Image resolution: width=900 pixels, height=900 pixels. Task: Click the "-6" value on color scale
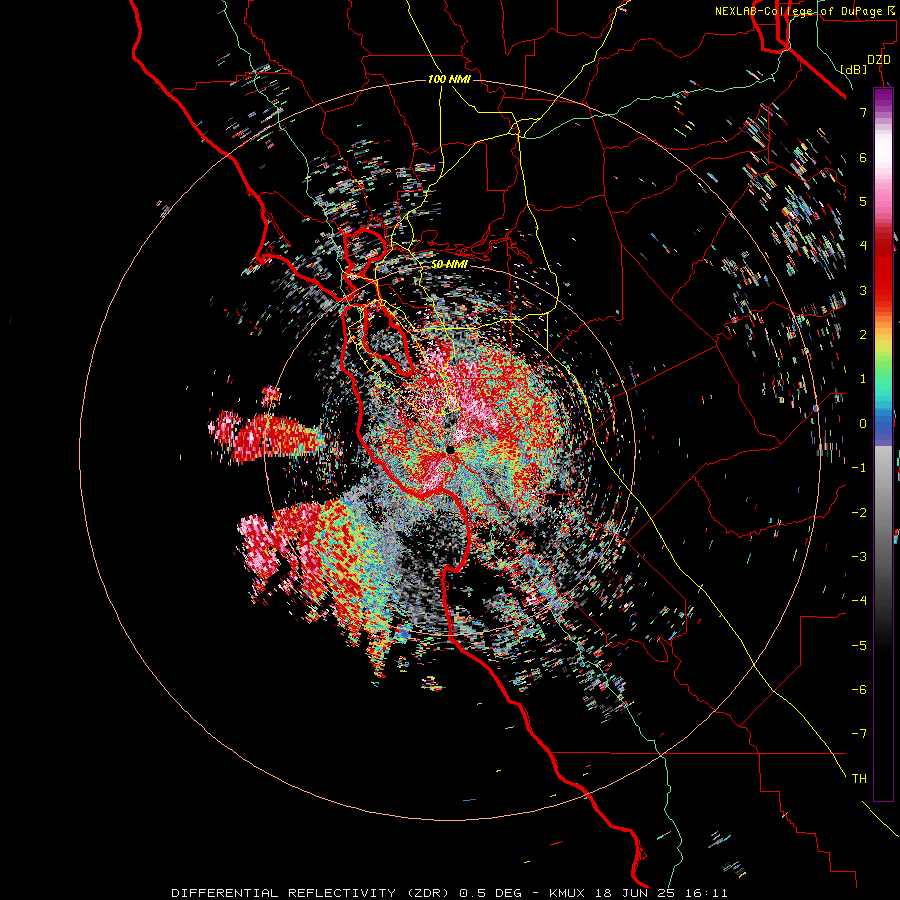859,690
